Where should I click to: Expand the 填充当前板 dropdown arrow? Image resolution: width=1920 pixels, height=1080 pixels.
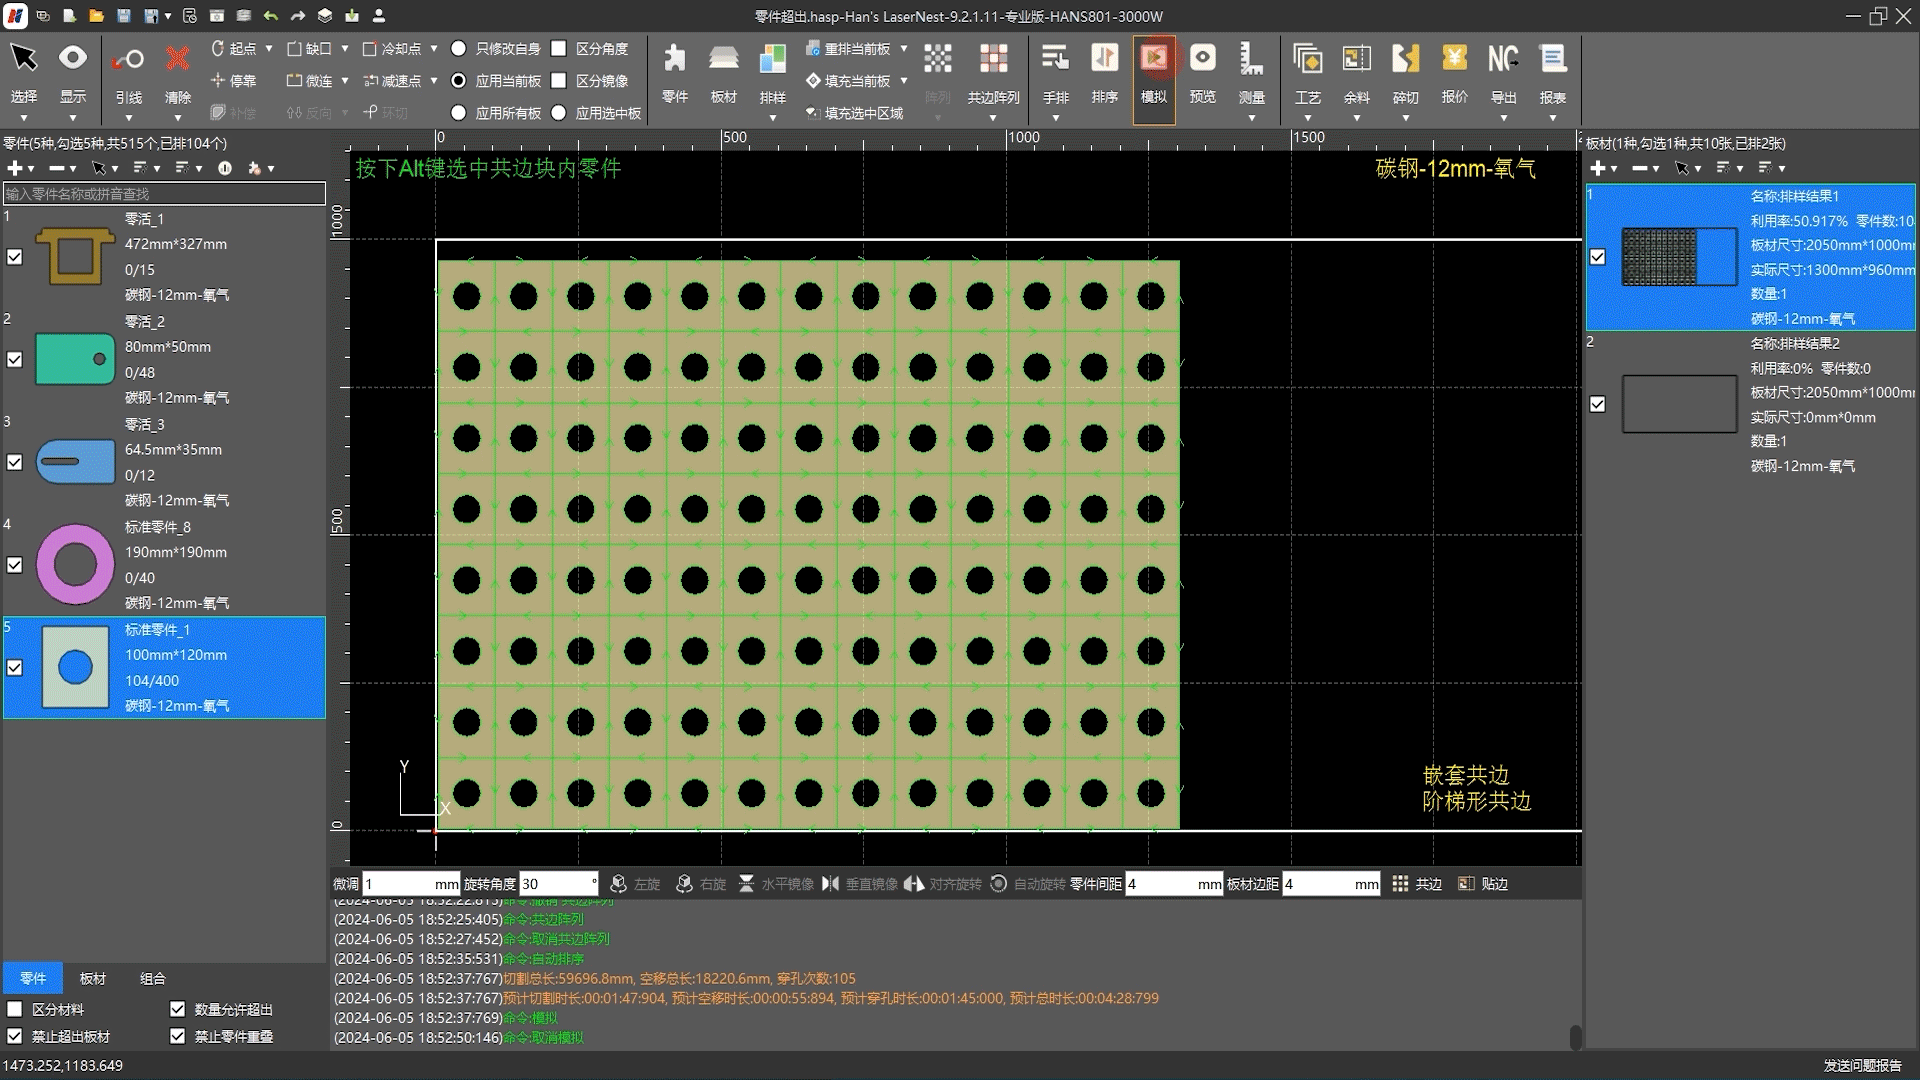pyautogui.click(x=904, y=81)
